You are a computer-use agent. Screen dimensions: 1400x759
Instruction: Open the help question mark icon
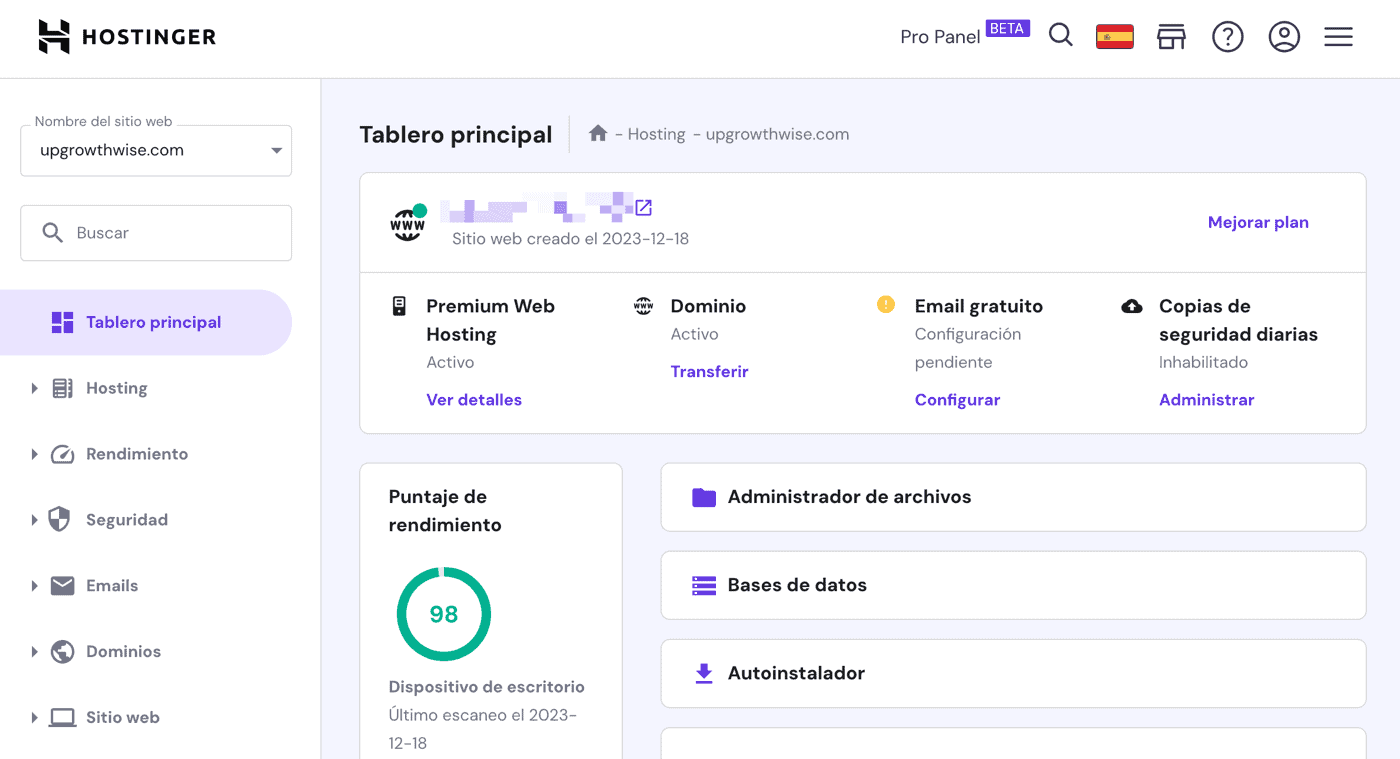tap(1227, 37)
